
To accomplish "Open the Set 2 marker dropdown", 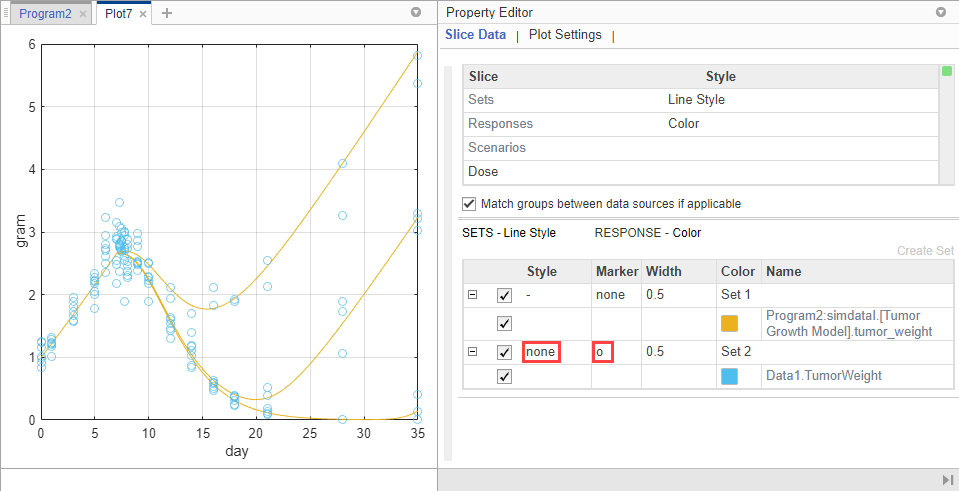I will (603, 352).
